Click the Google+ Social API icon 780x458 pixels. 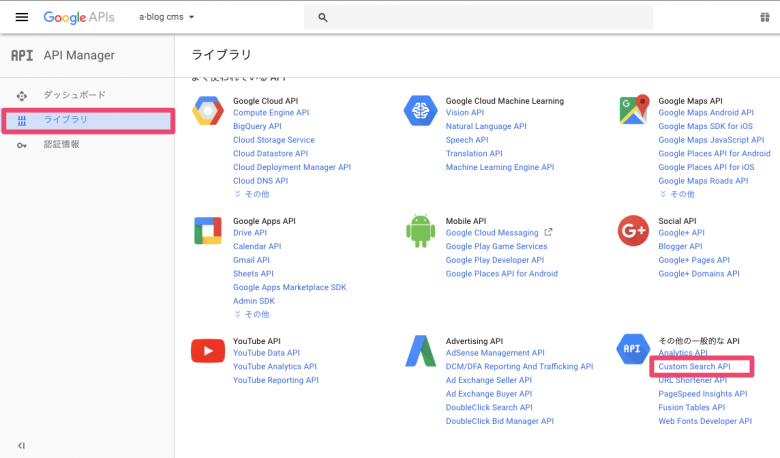[x=633, y=230]
